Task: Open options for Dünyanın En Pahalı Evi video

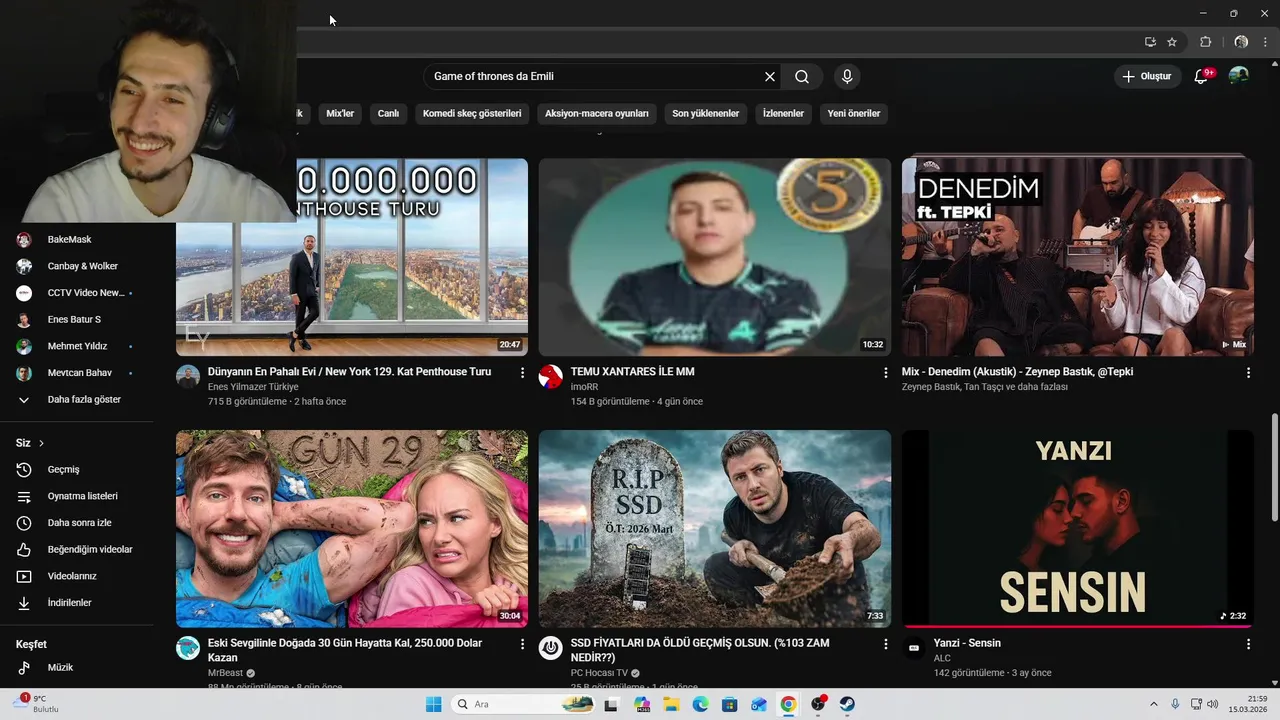Action: pyautogui.click(x=522, y=373)
